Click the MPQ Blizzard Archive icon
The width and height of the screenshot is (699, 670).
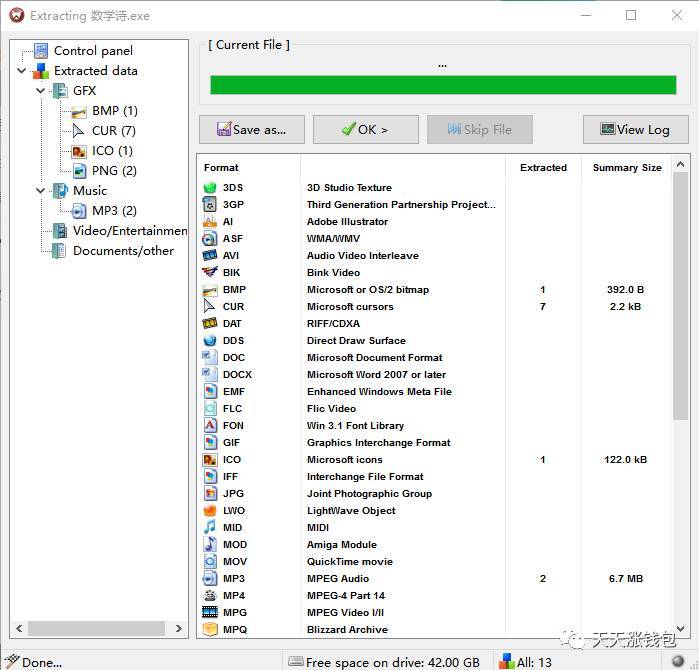pos(210,629)
